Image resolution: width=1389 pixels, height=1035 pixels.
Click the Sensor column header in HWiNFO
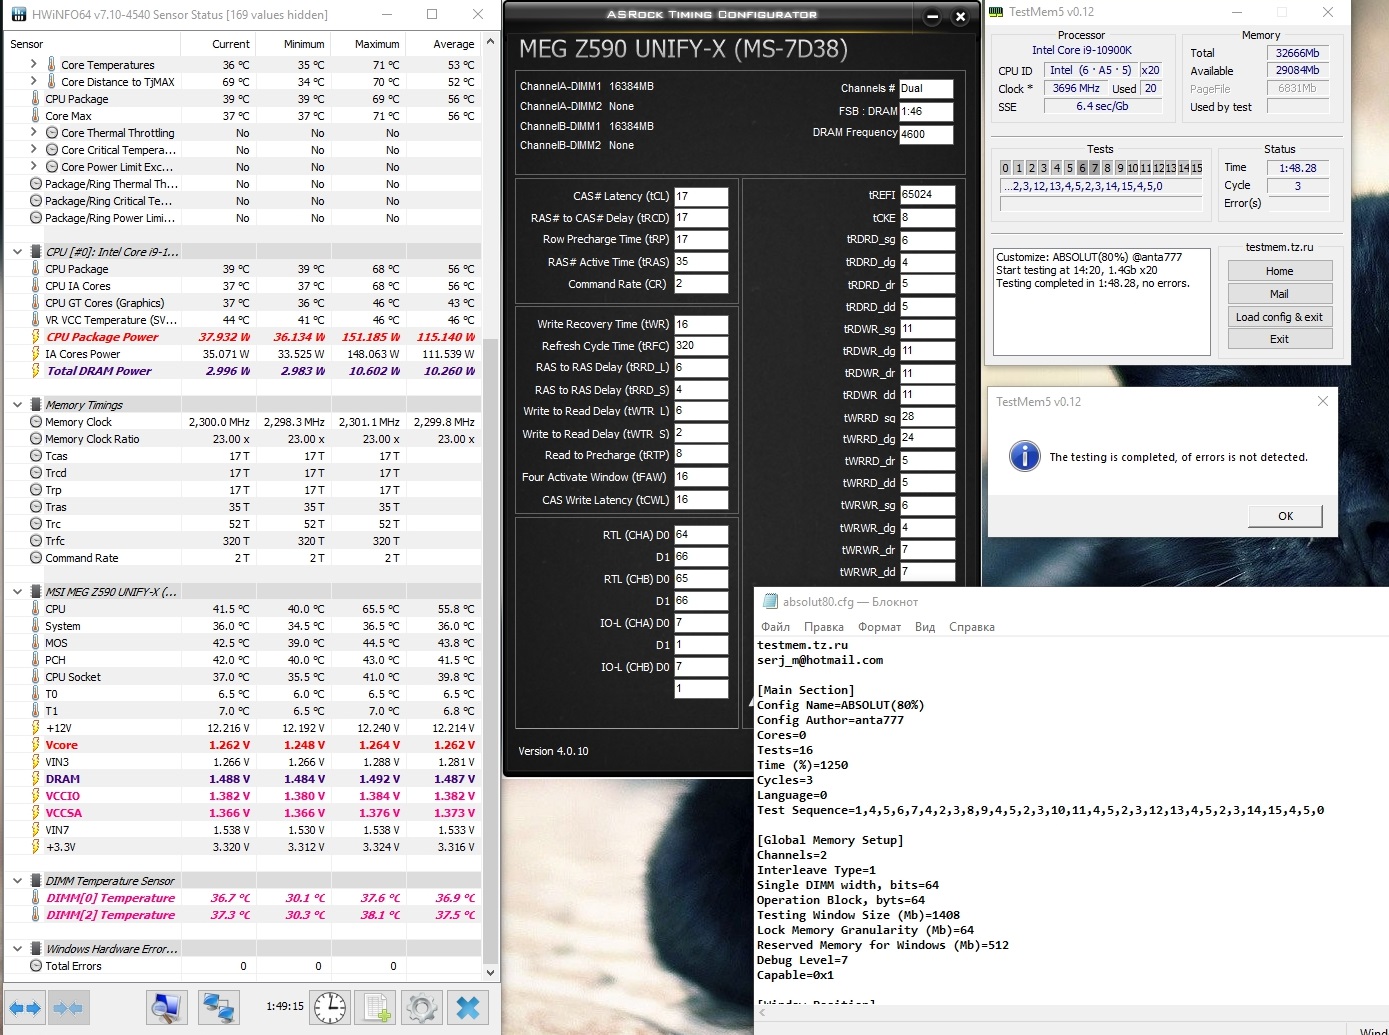tap(92, 44)
